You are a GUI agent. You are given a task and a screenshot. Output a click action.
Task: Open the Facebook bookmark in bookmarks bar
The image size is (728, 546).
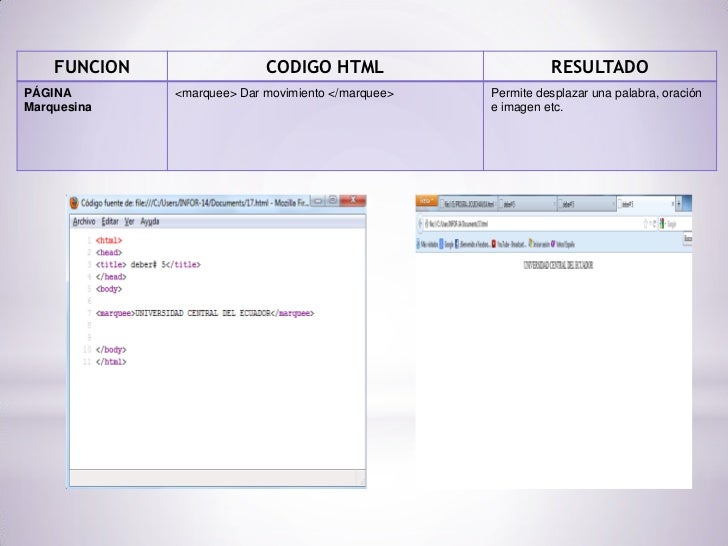473,244
